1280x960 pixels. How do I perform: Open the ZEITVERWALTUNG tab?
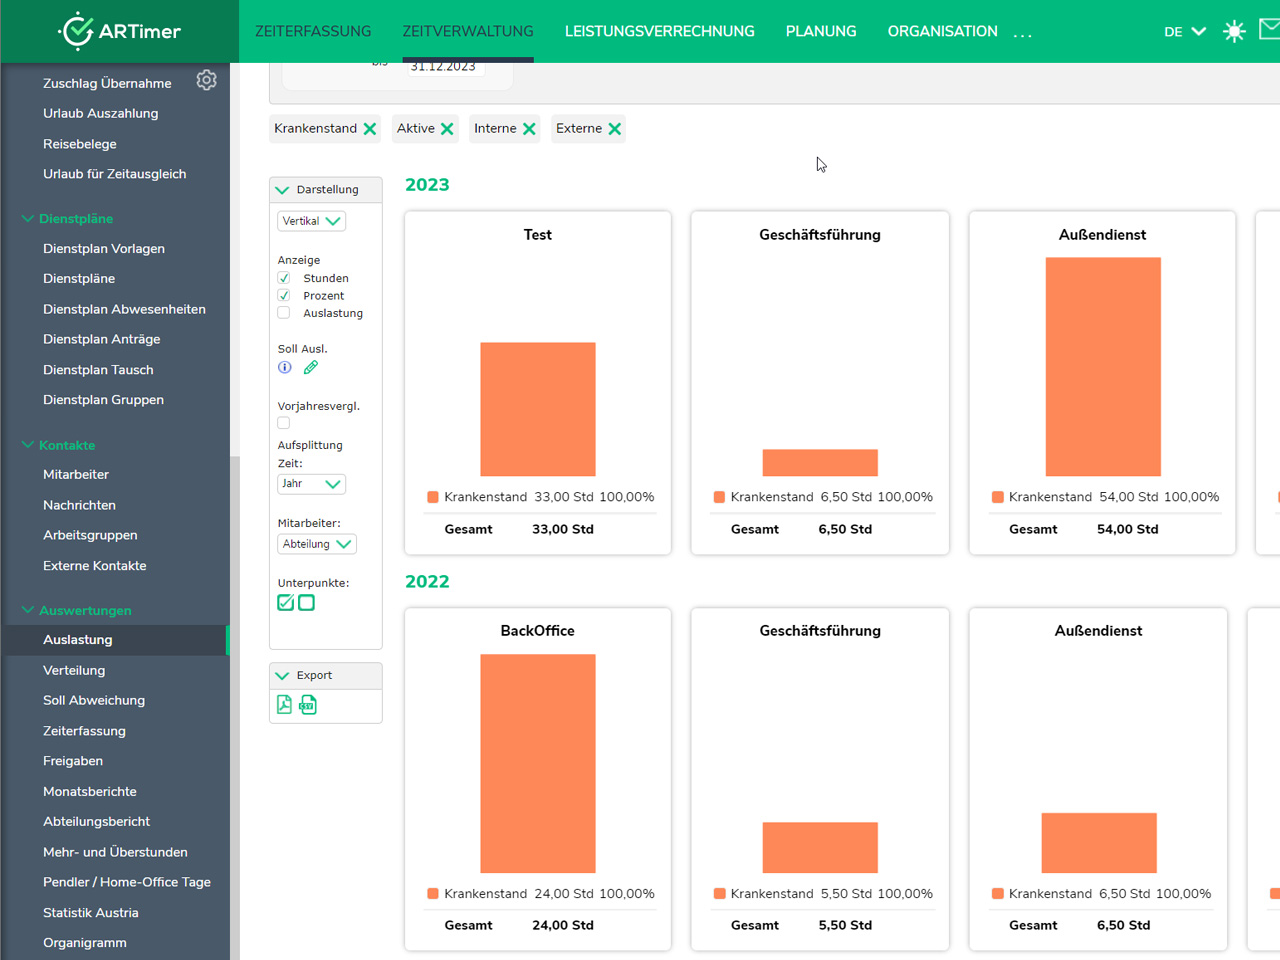tap(468, 31)
